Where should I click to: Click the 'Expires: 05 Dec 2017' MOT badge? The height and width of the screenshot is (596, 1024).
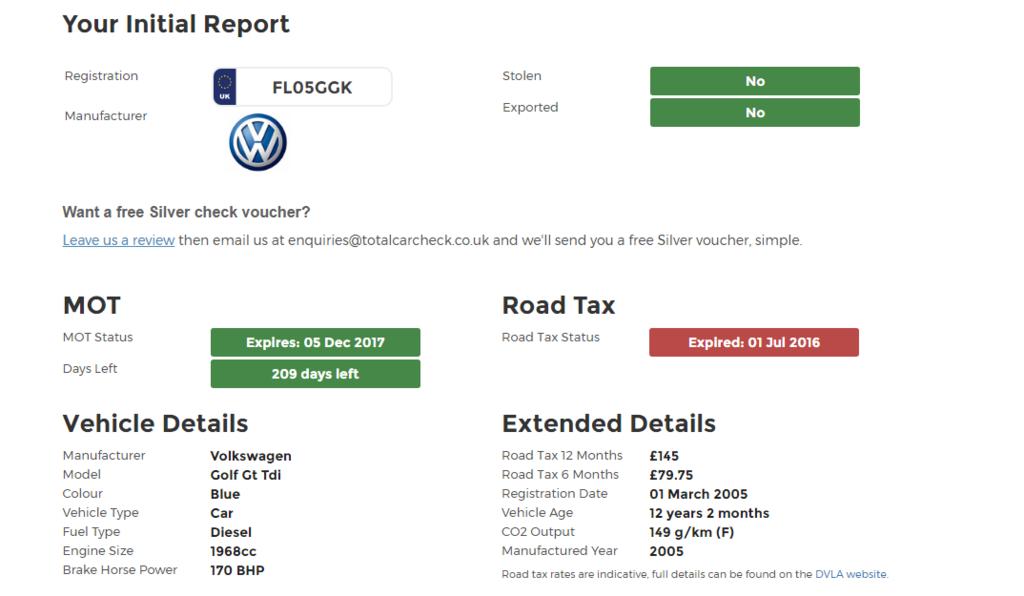[315, 342]
